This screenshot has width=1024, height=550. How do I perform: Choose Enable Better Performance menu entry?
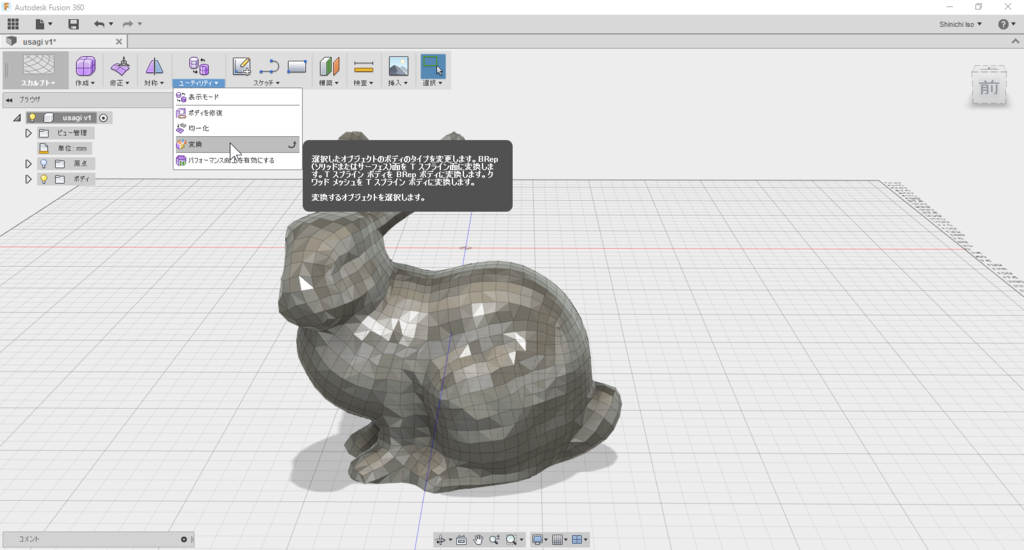238,160
